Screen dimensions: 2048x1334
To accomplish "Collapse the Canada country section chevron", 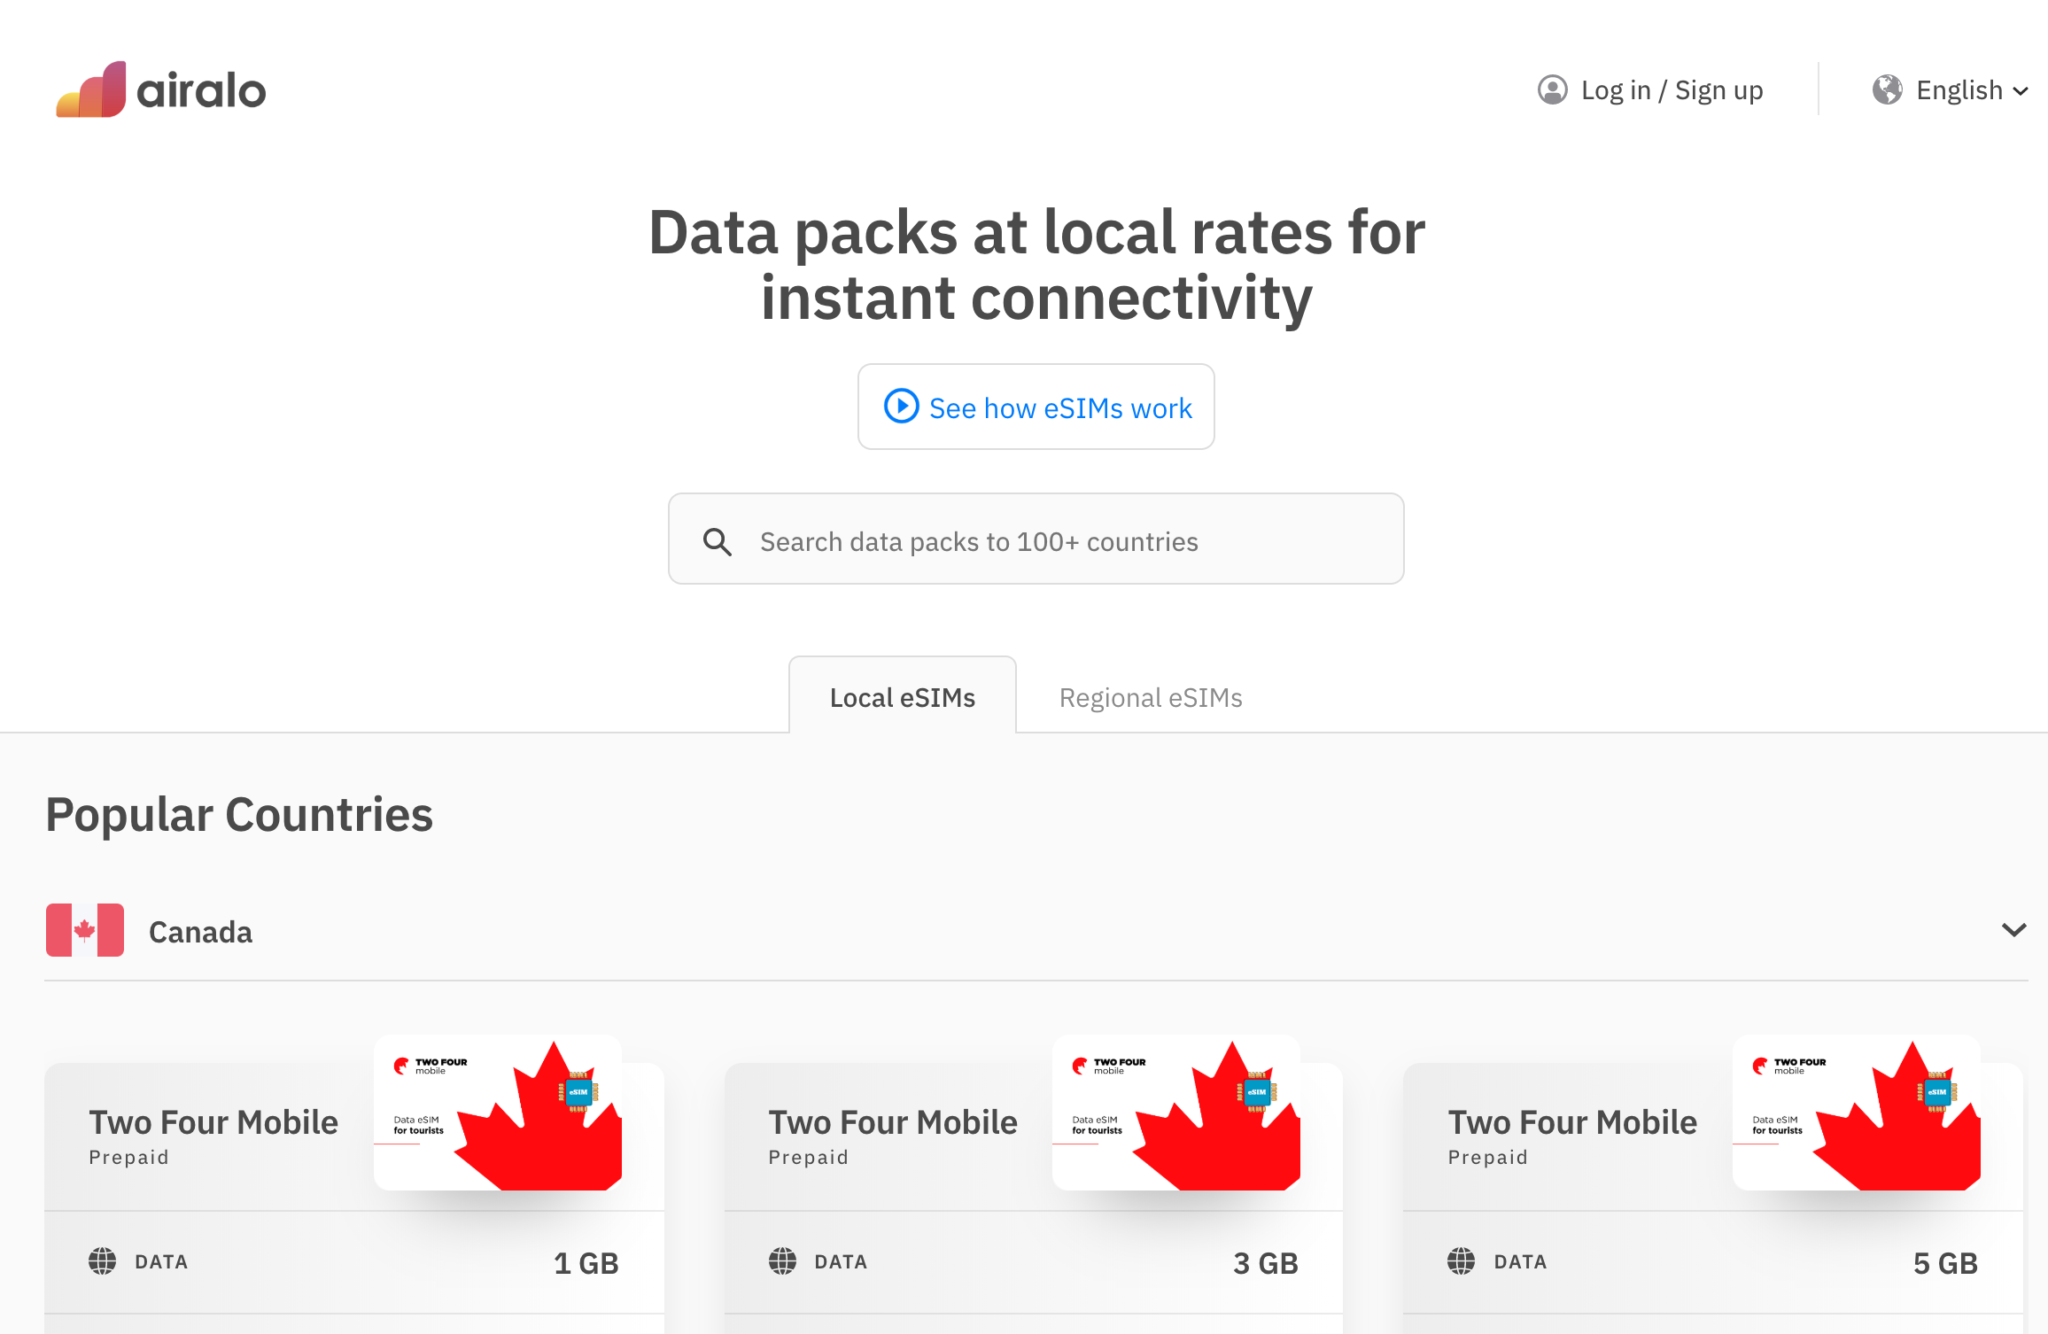I will click(x=2013, y=930).
